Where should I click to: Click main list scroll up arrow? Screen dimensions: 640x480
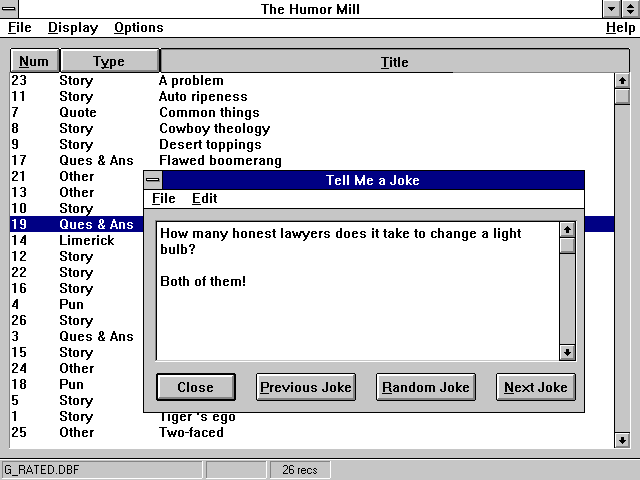tap(621, 80)
